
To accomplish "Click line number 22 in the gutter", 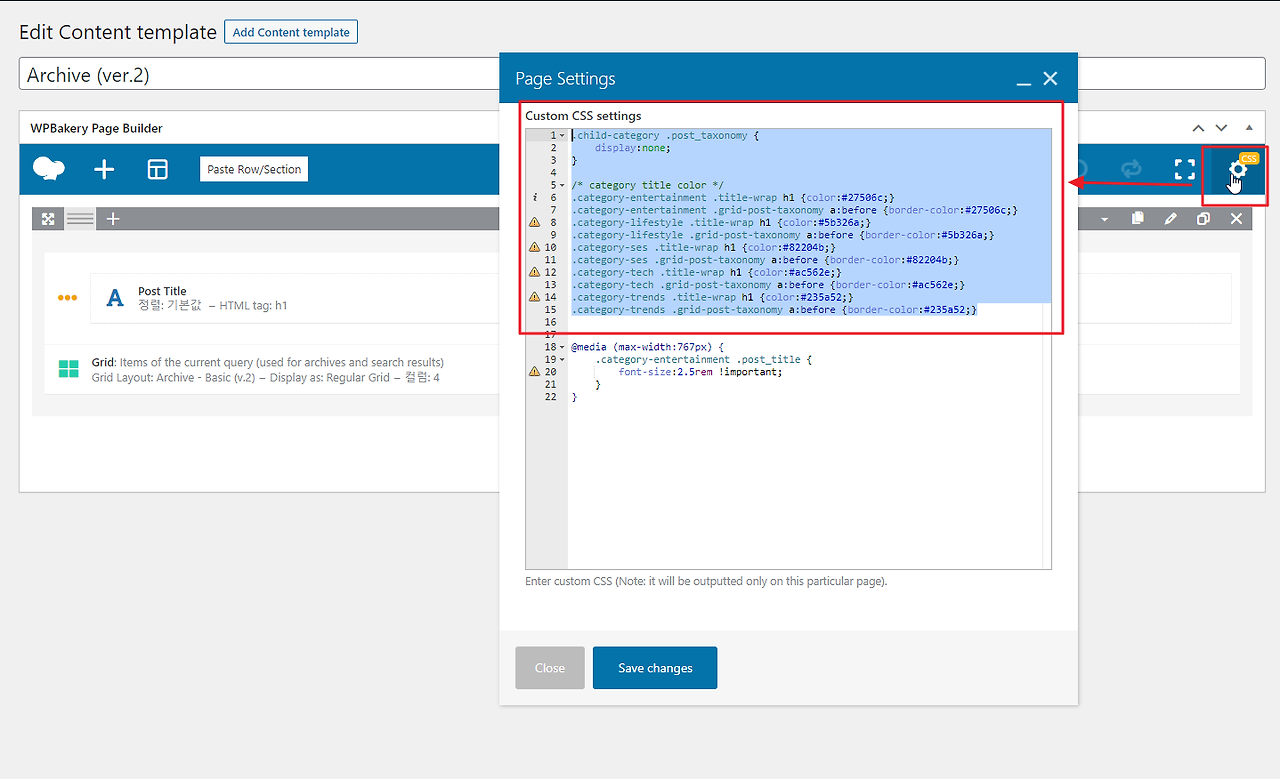I will click(550, 397).
